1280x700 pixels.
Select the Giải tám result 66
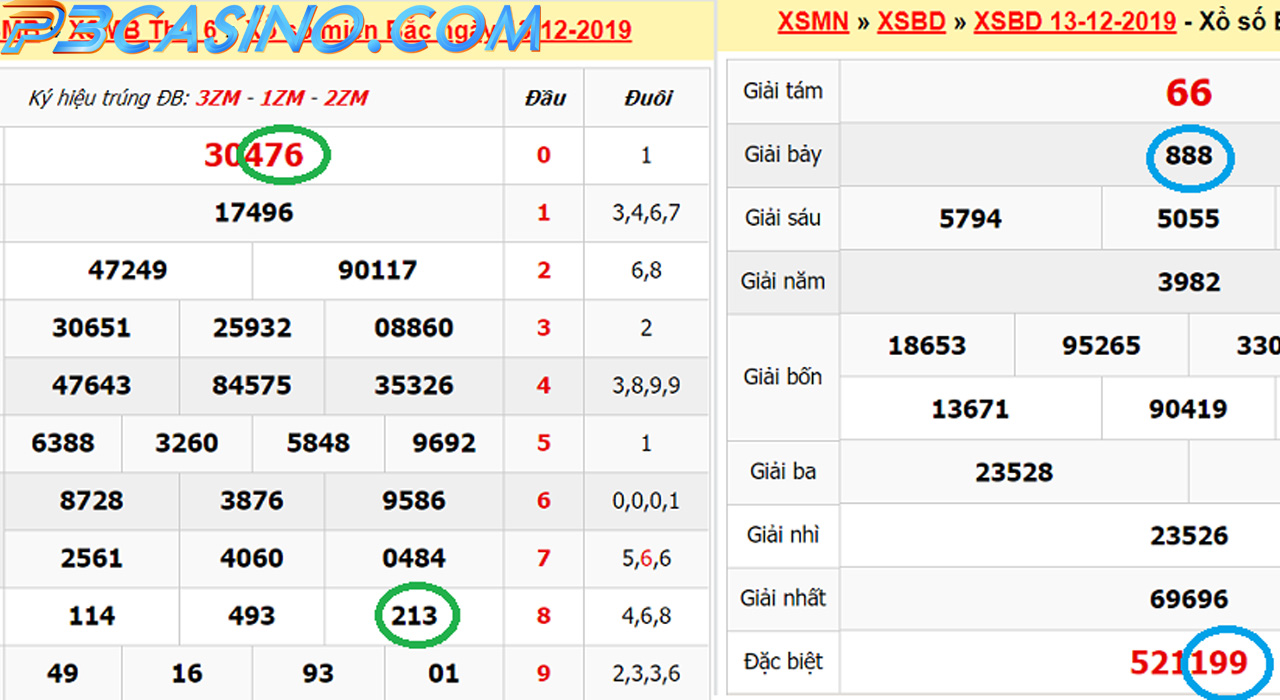click(1188, 93)
